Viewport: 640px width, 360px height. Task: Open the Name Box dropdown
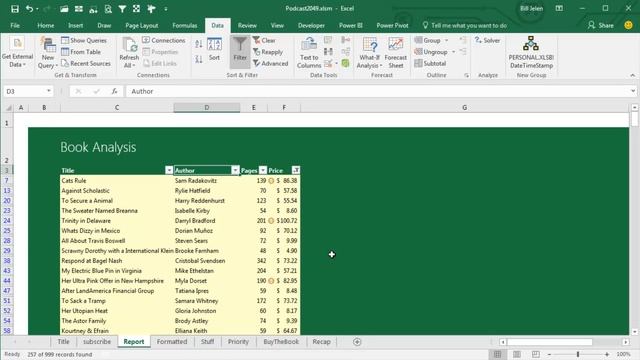point(49,91)
